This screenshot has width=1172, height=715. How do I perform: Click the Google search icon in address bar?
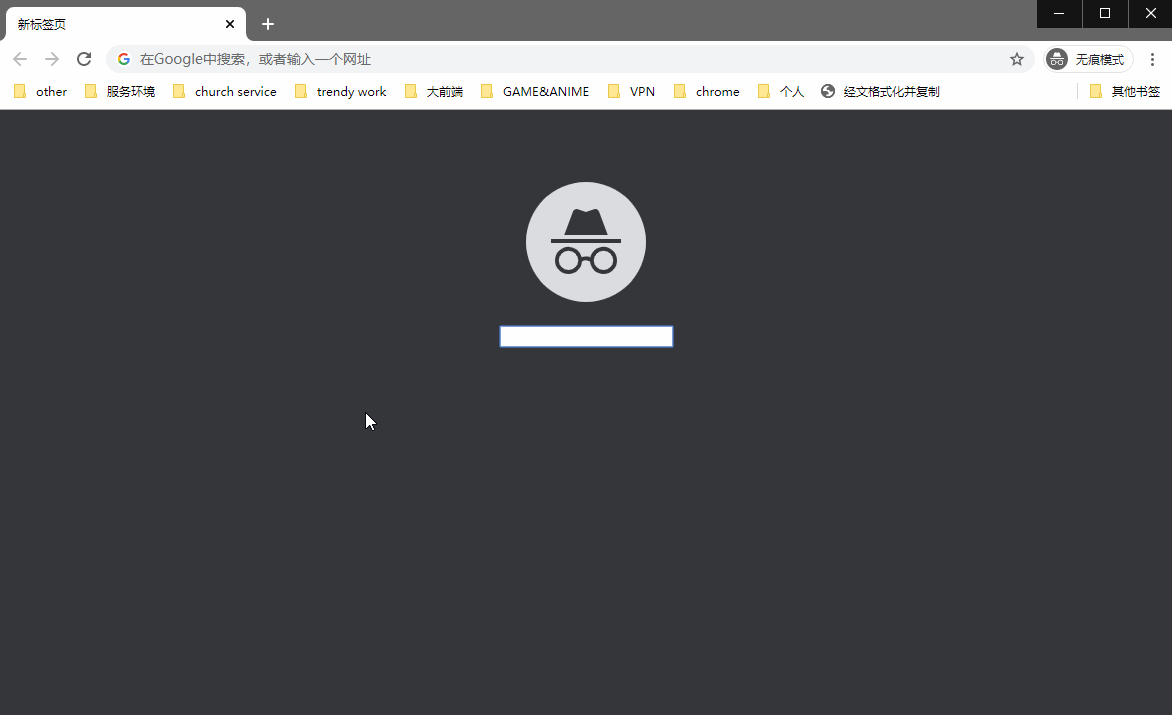point(123,59)
